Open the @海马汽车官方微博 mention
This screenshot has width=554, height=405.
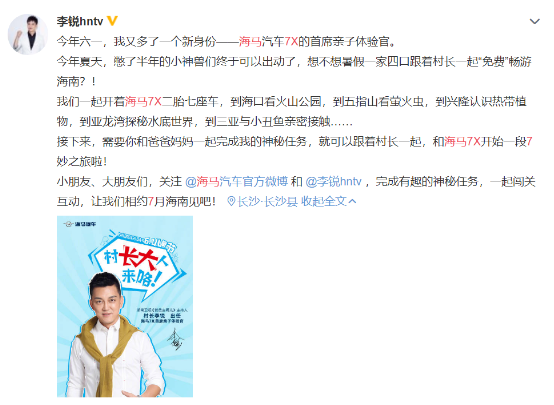click(236, 182)
